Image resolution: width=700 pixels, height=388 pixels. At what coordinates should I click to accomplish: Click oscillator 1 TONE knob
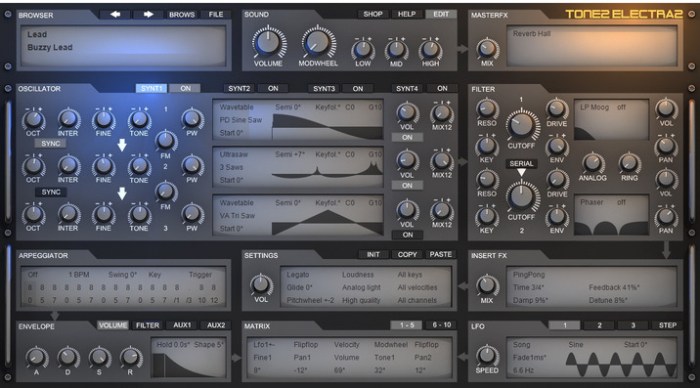coord(139,119)
